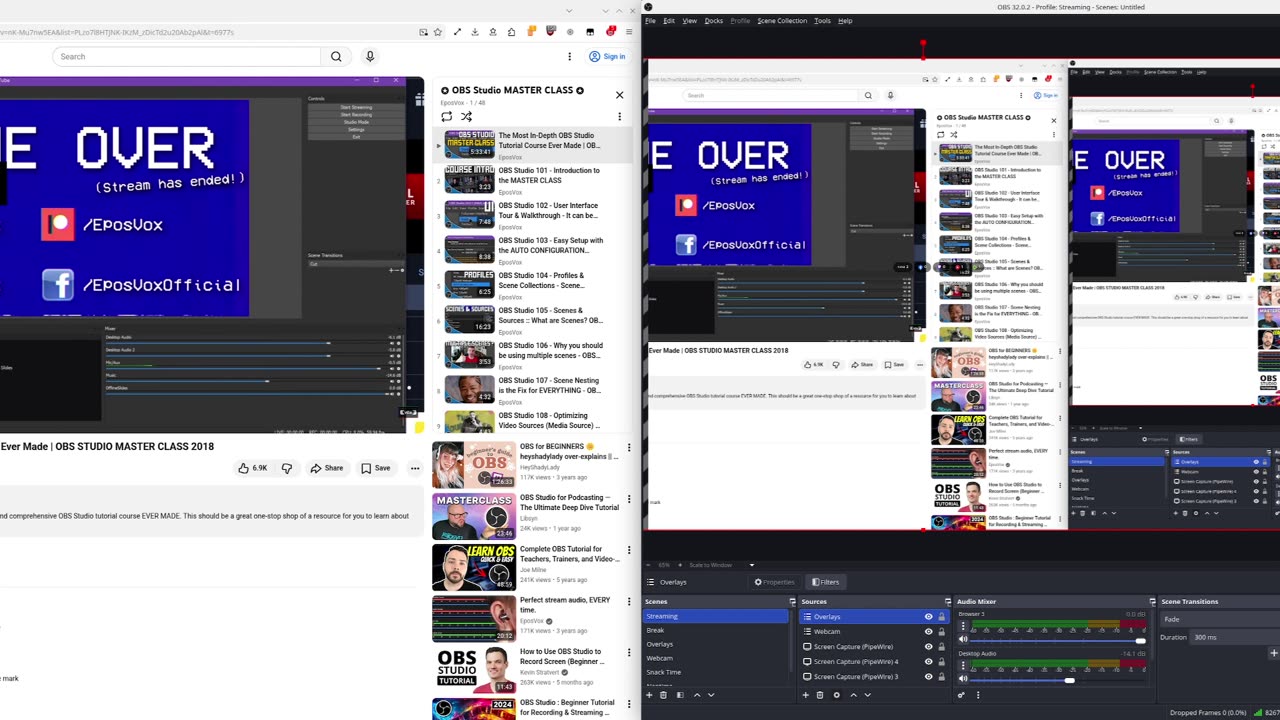Share the video

(x=326, y=468)
